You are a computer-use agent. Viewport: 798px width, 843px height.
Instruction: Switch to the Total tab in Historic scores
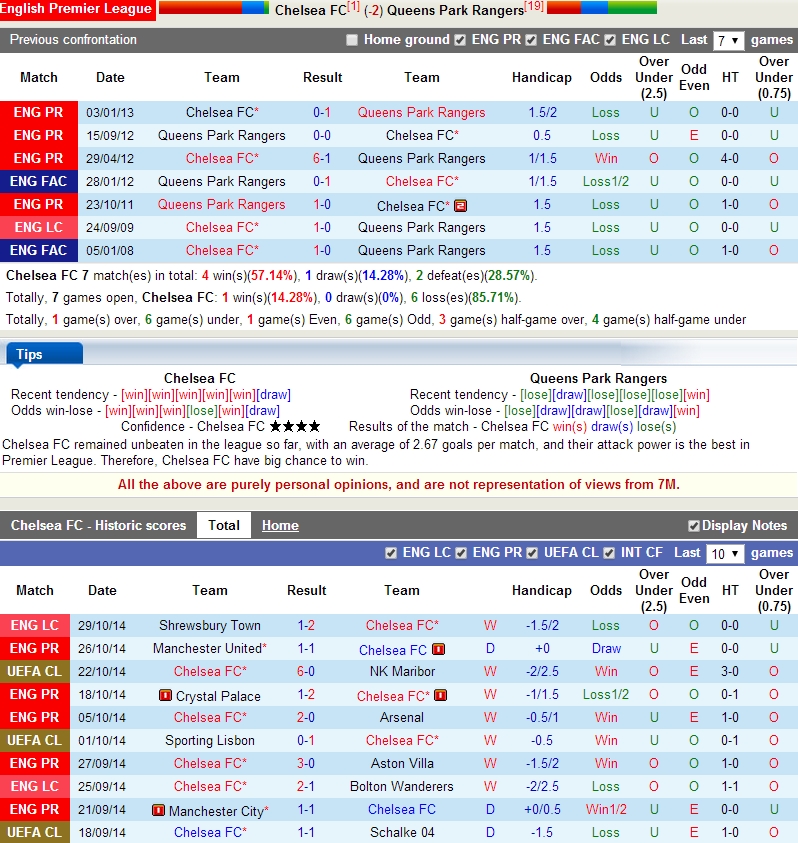click(224, 525)
